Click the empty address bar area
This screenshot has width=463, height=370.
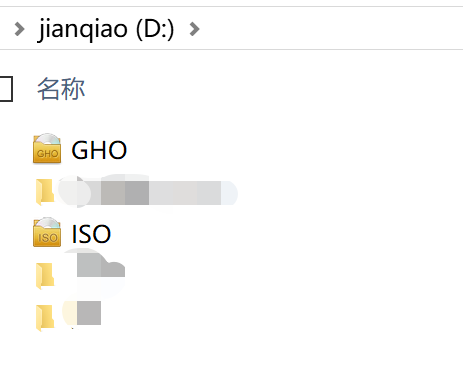(x=330, y=28)
